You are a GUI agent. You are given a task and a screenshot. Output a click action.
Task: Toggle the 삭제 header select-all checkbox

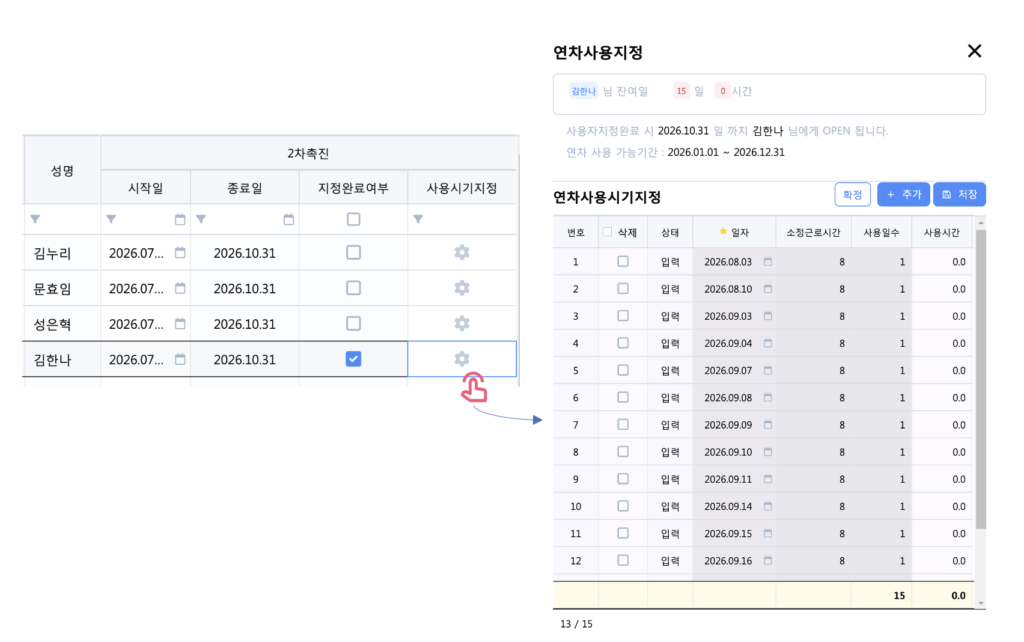pos(607,232)
